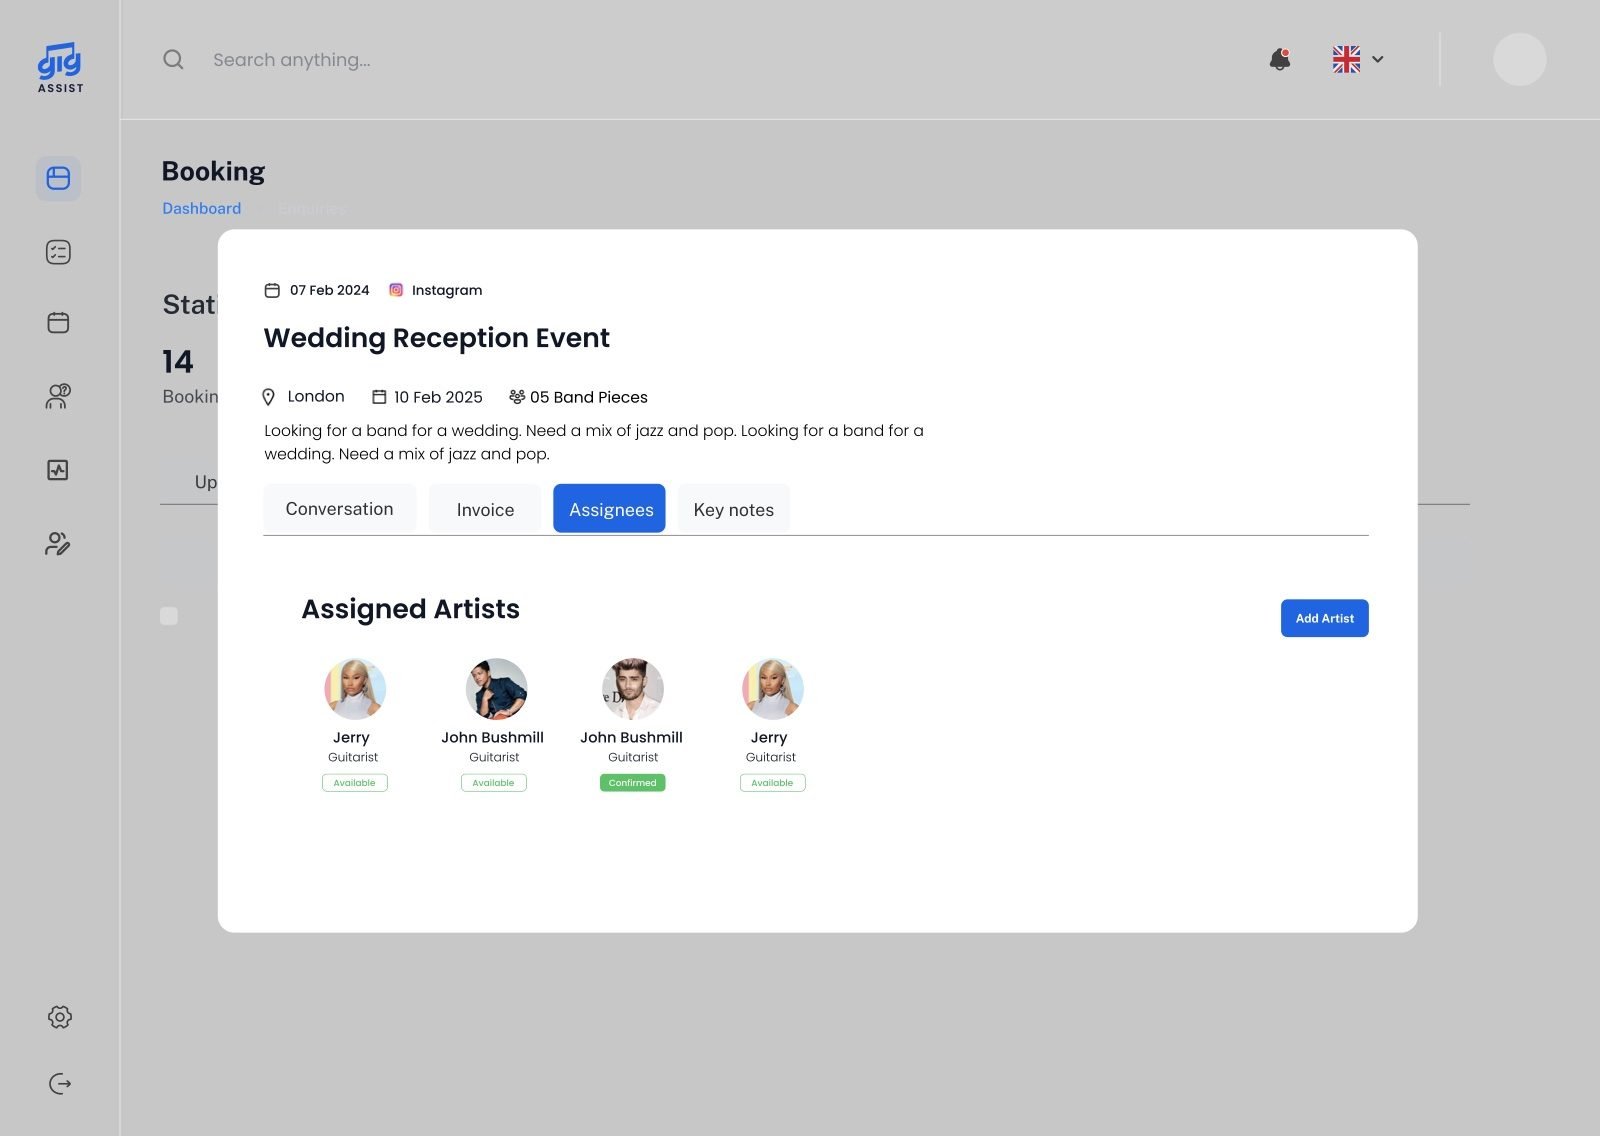Image resolution: width=1600 pixels, height=1136 pixels.
Task: Follow the Dashboard breadcrumb link
Action: coord(201,208)
